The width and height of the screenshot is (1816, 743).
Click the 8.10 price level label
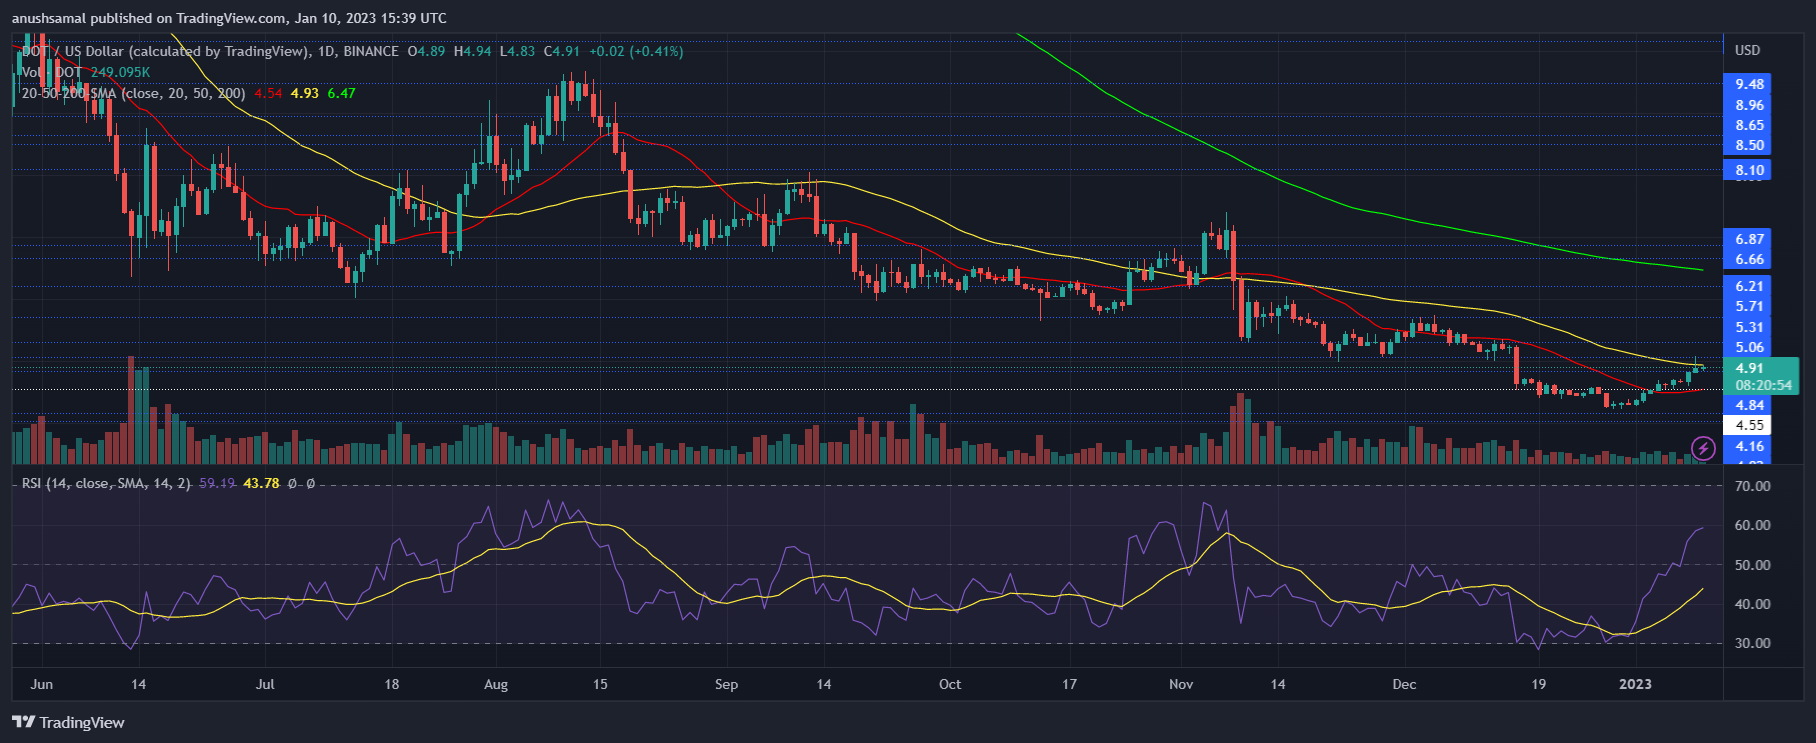pyautogui.click(x=1749, y=170)
